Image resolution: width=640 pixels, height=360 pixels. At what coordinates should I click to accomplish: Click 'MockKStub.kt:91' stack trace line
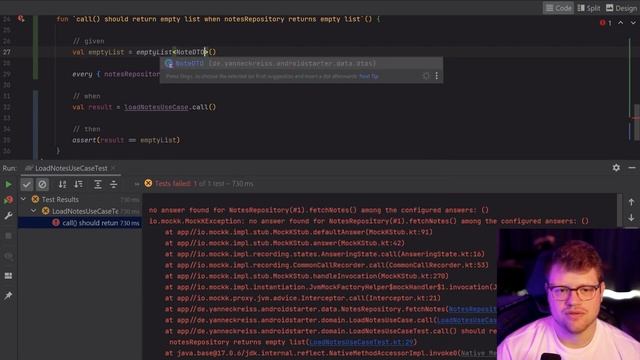[299, 232]
